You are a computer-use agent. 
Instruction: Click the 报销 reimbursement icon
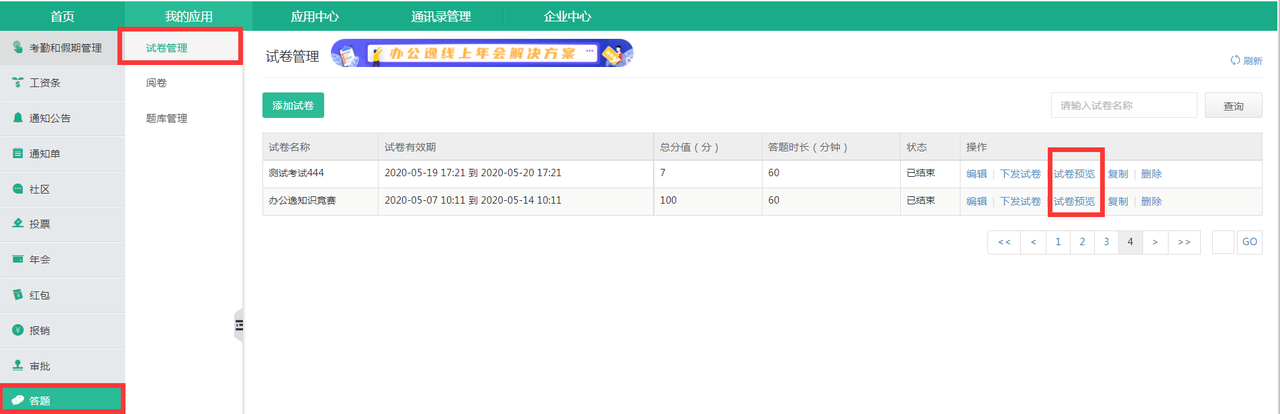[18, 330]
